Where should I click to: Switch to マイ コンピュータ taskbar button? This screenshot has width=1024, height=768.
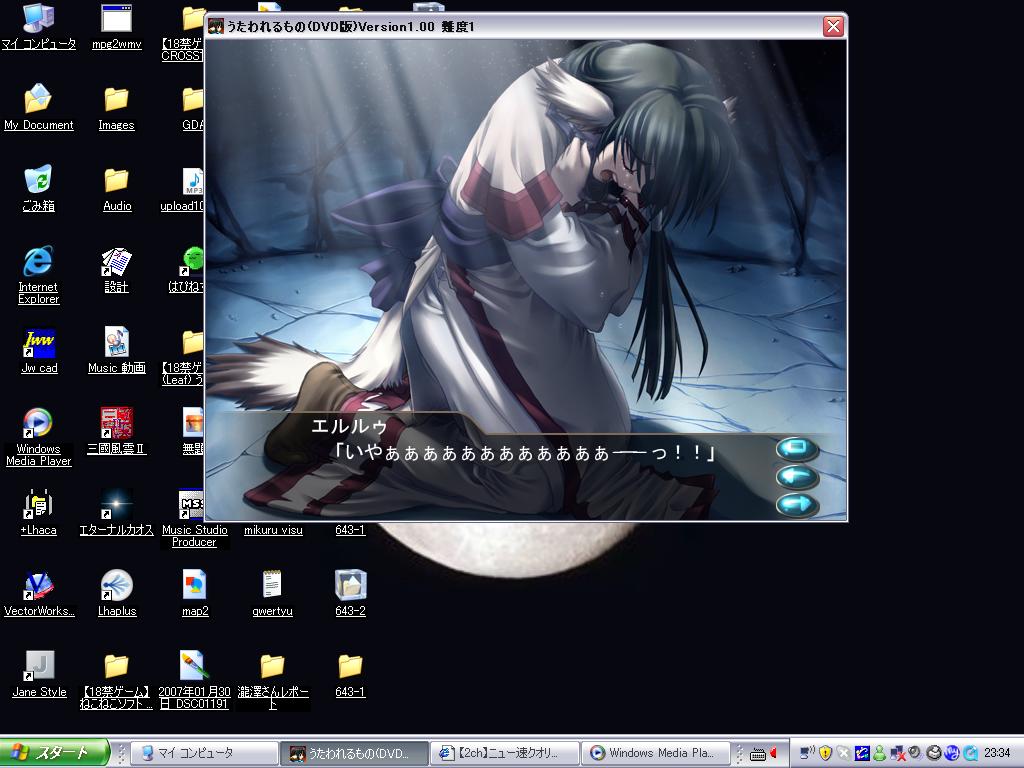point(204,753)
